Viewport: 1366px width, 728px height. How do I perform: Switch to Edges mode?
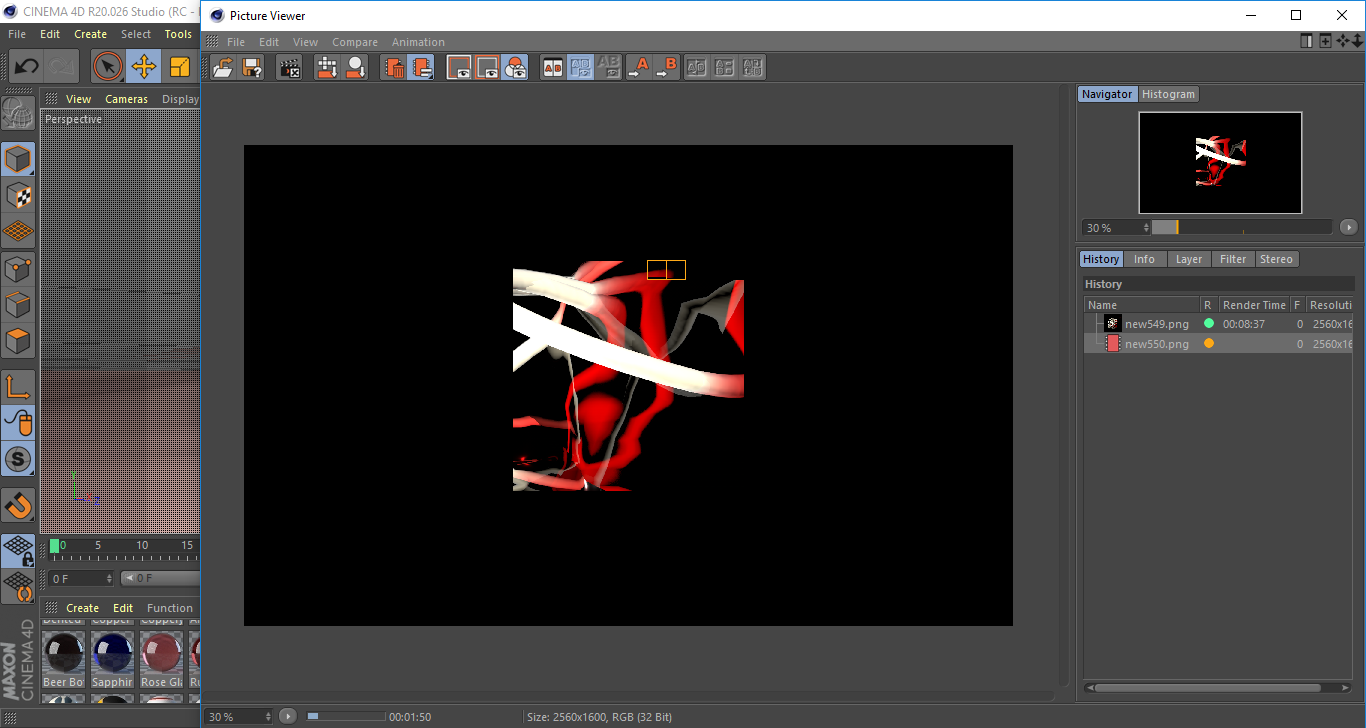click(x=17, y=304)
